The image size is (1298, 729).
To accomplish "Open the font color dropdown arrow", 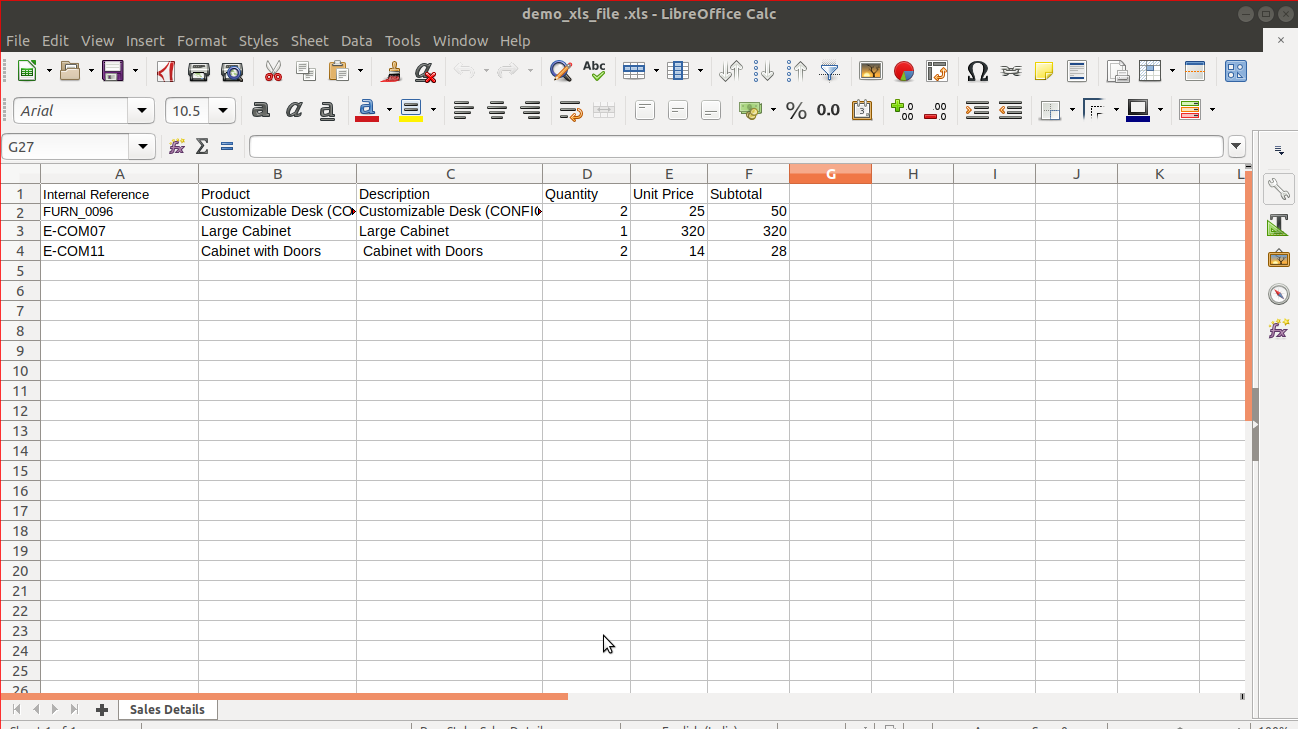I will pyautogui.click(x=388, y=110).
